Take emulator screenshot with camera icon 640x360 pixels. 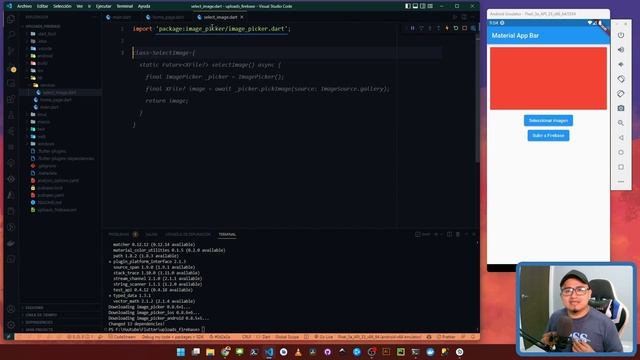[x=621, y=108]
